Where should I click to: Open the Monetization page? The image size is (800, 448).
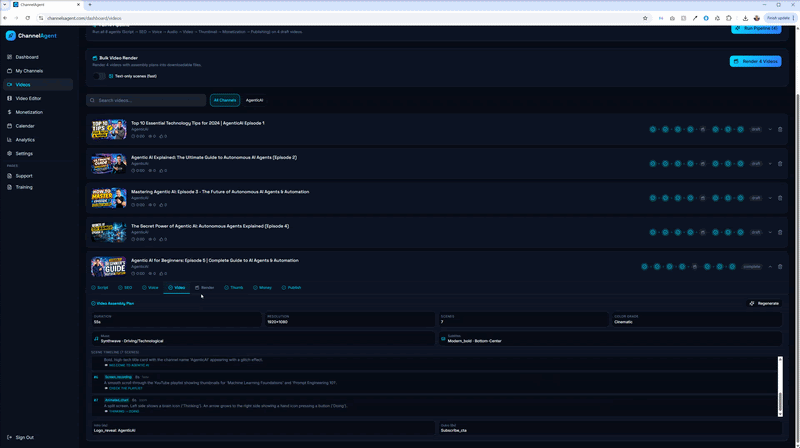[x=29, y=112]
